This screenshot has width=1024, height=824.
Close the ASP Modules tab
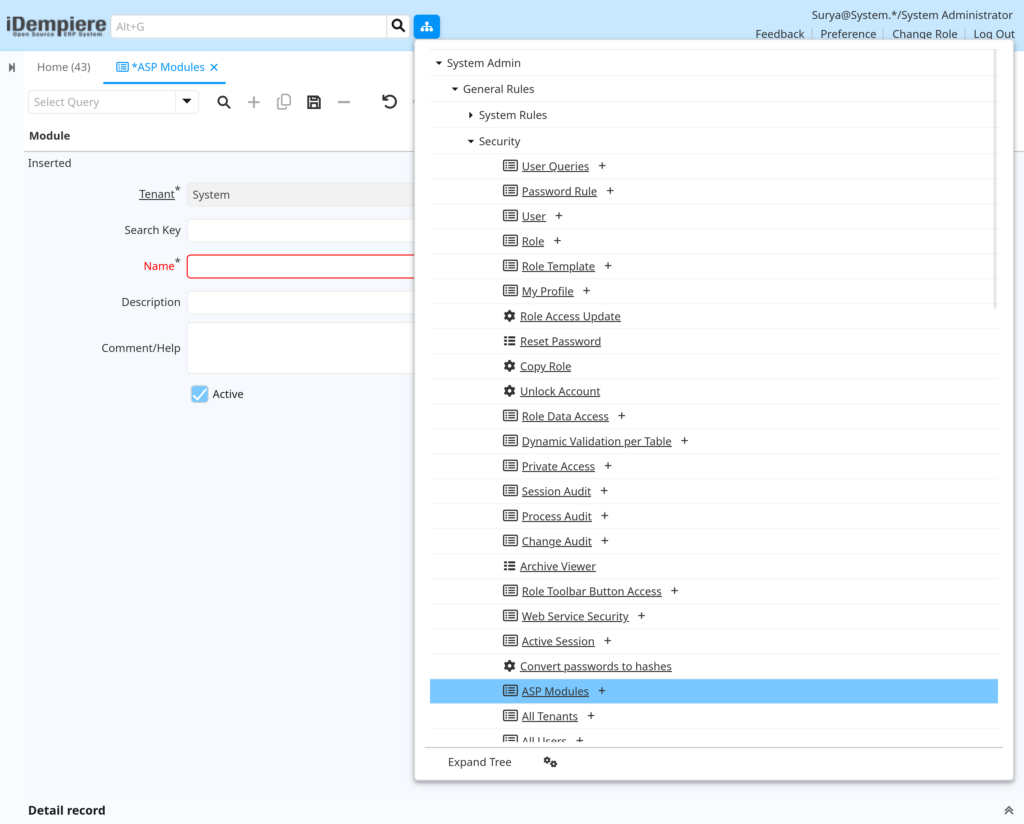pyautogui.click(x=214, y=67)
